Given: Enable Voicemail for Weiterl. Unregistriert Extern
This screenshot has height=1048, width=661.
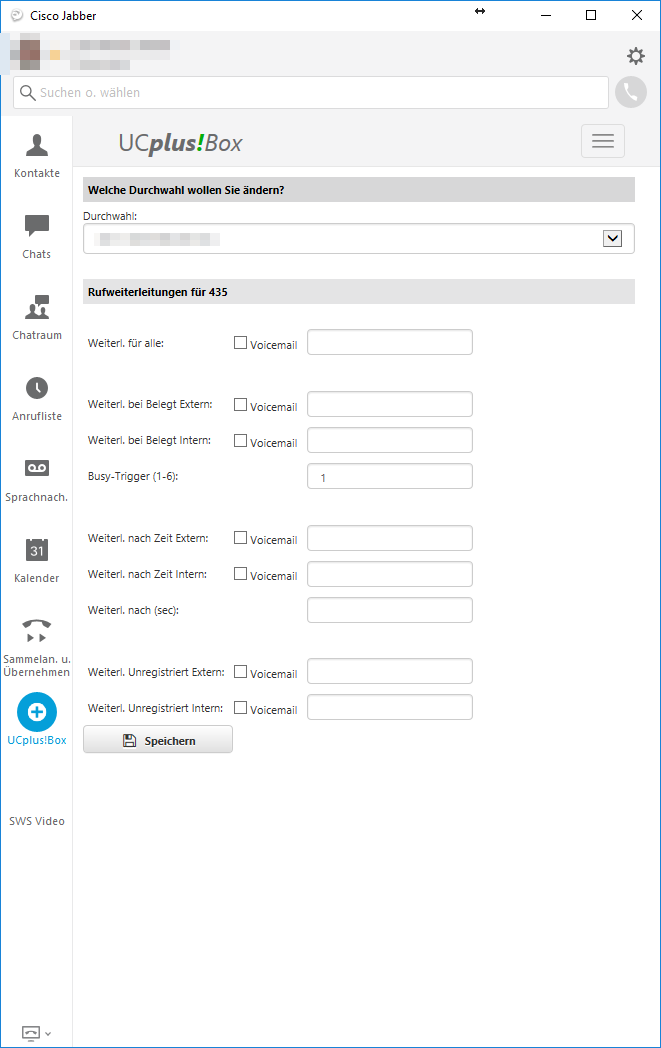Looking at the screenshot, I should [x=241, y=671].
